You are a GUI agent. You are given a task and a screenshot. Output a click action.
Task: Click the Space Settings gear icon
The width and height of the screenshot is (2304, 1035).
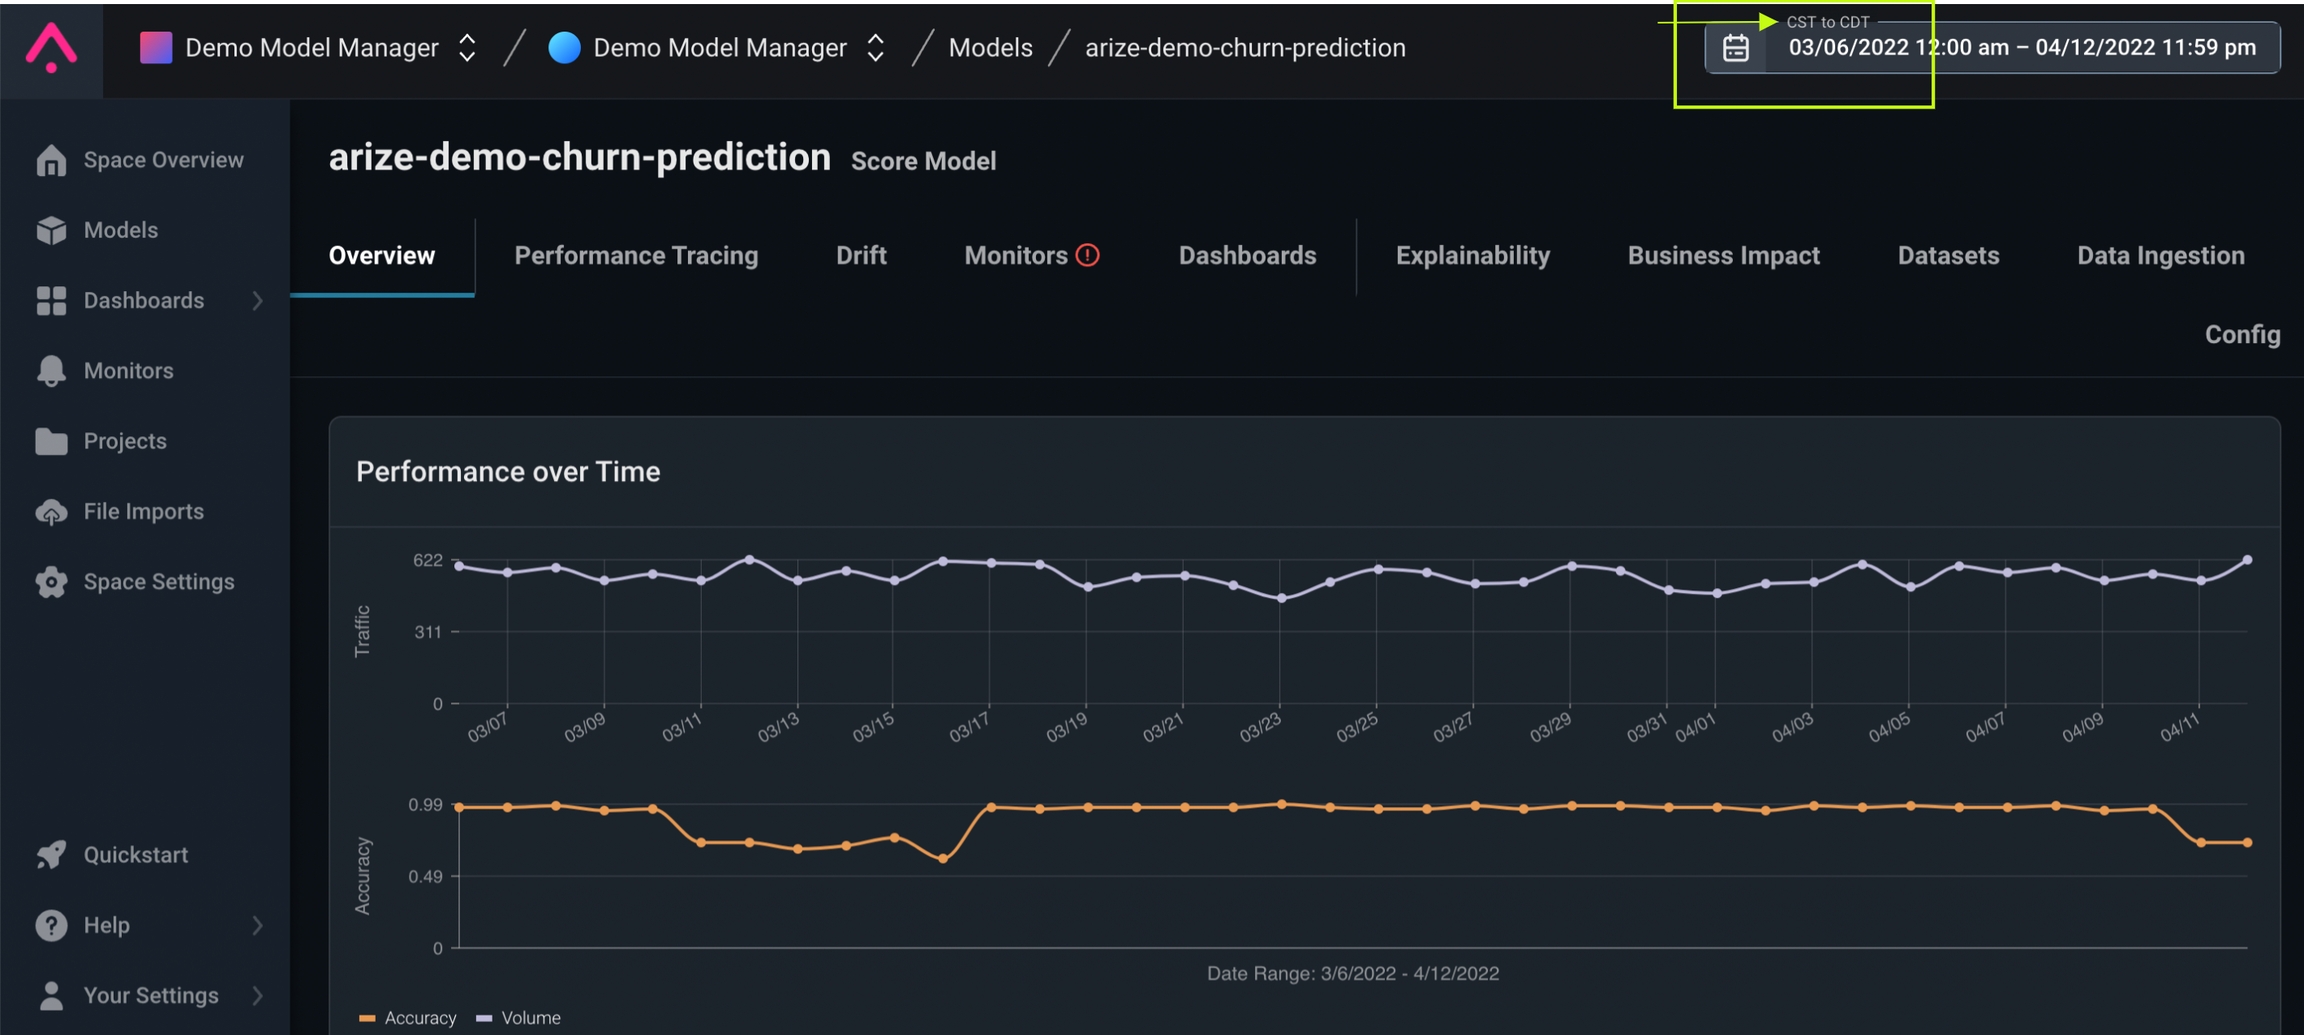[x=51, y=582]
